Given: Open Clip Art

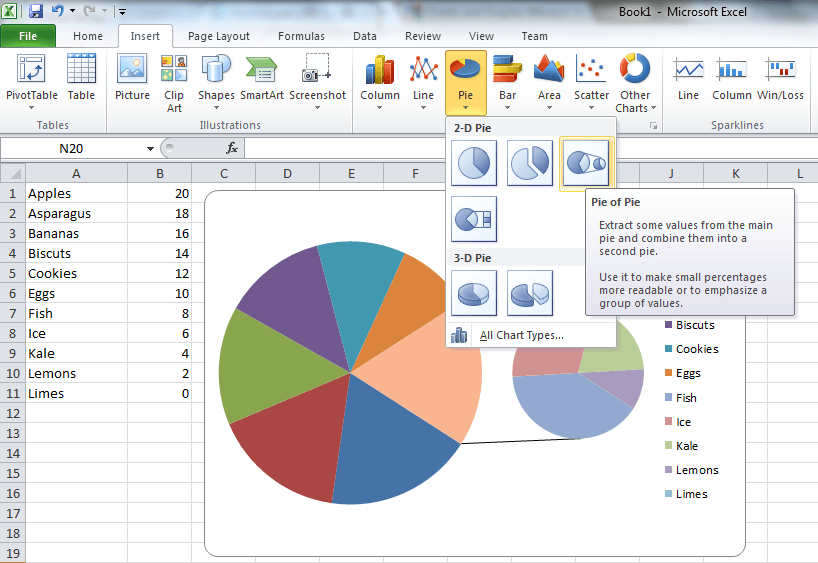Looking at the screenshot, I should 174,83.
